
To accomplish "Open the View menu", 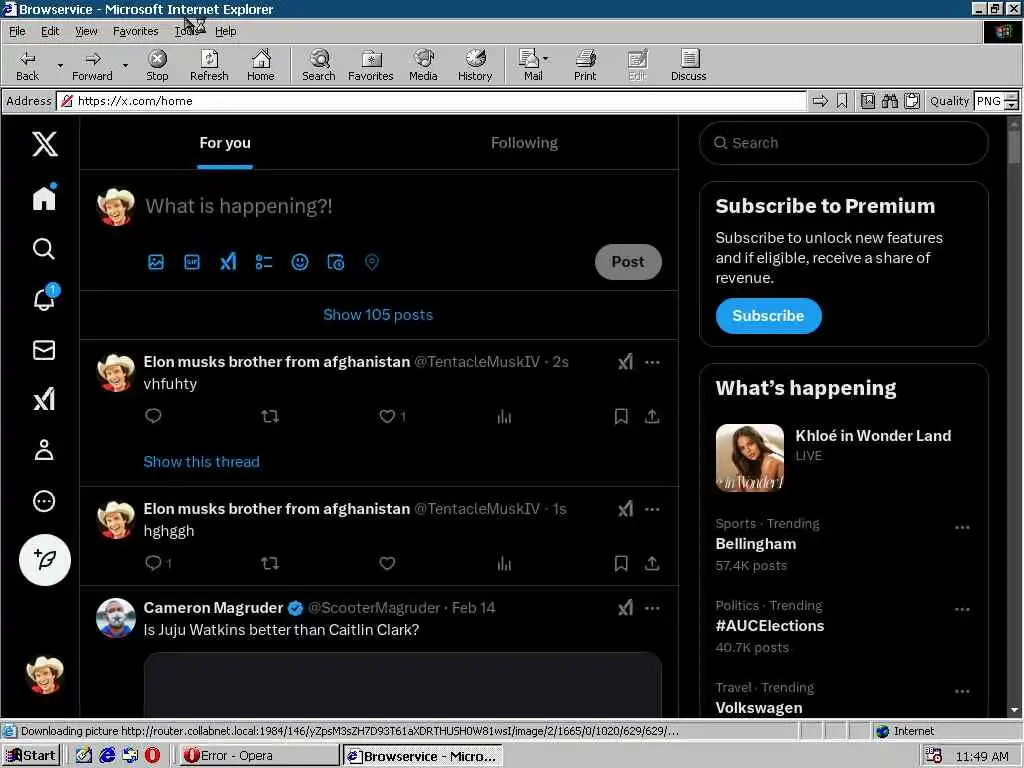I will pyautogui.click(x=86, y=31).
